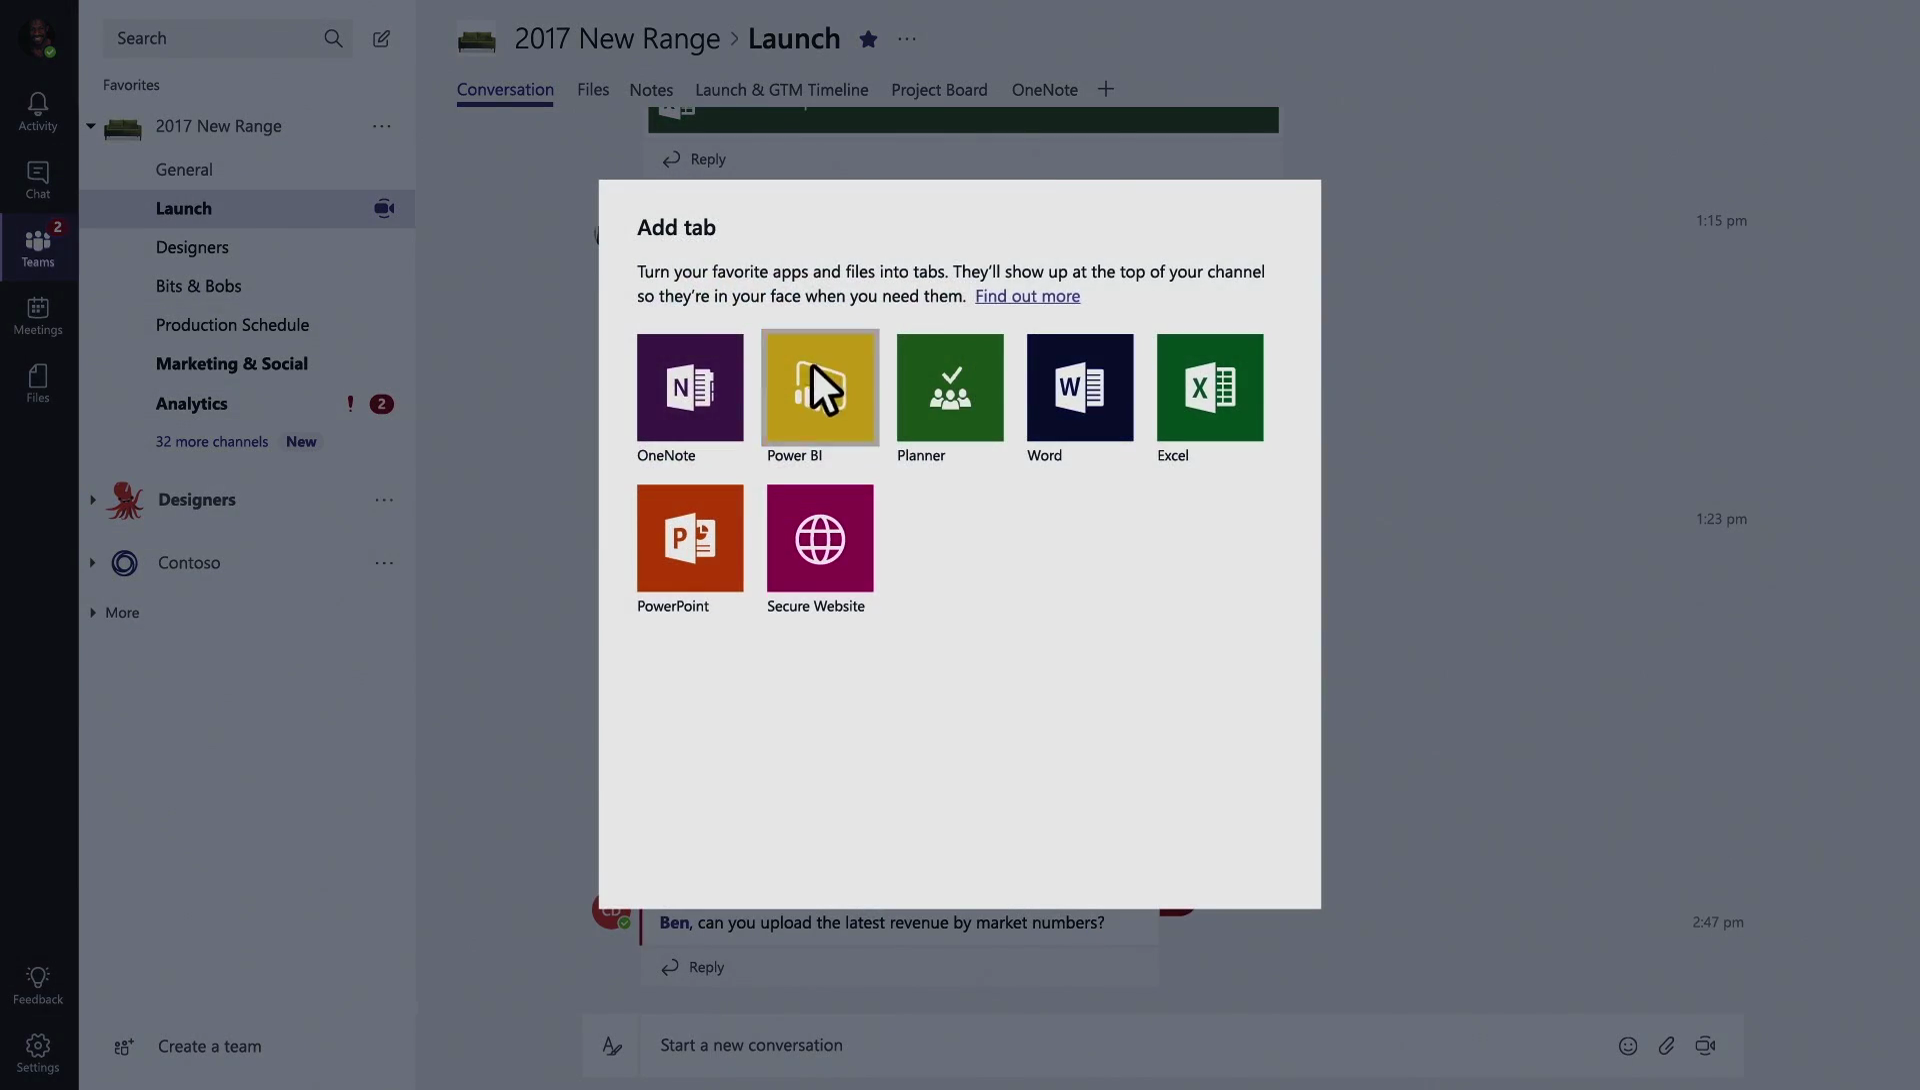Collapse the 2017 New Range team

91,126
